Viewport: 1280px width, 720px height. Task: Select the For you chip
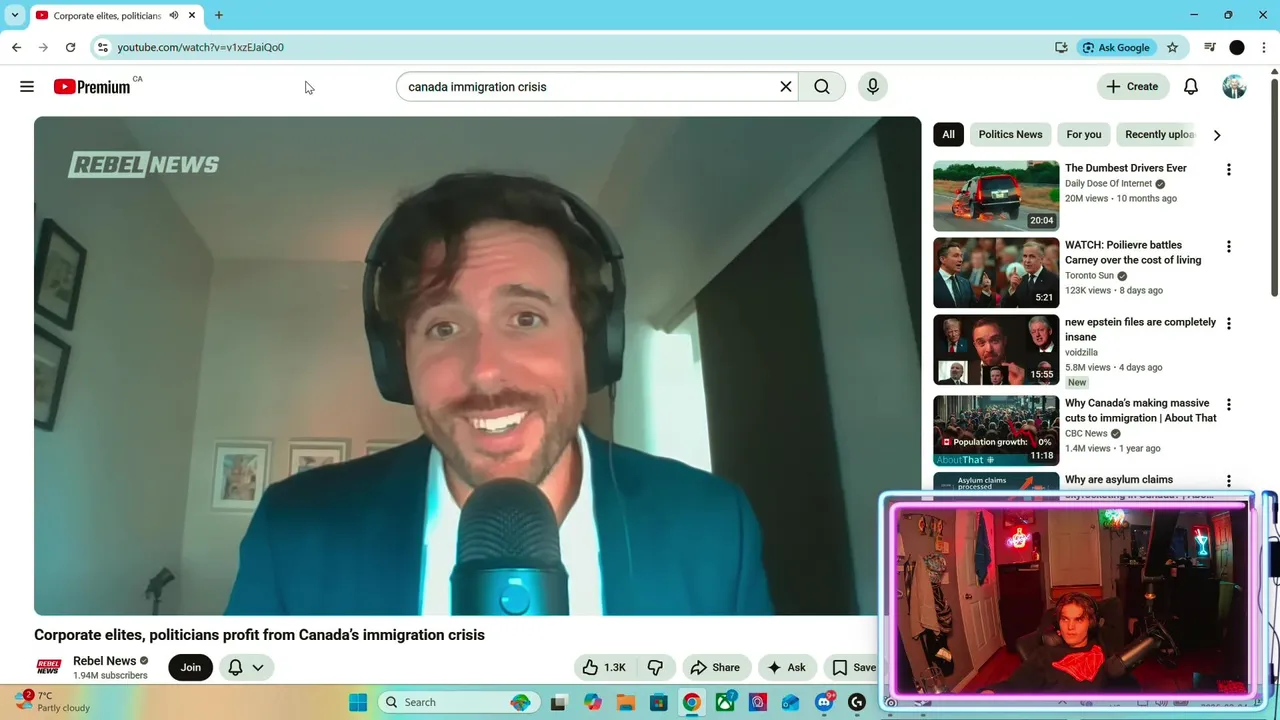tap(1084, 134)
